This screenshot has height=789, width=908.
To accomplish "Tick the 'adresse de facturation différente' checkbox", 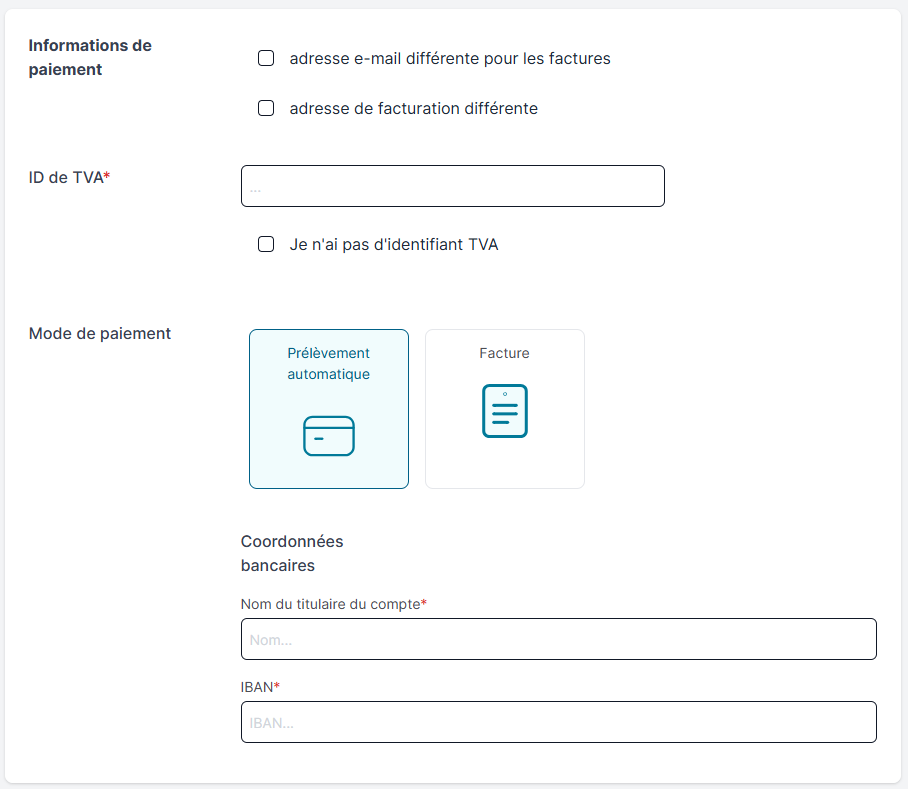I will pos(266,108).
